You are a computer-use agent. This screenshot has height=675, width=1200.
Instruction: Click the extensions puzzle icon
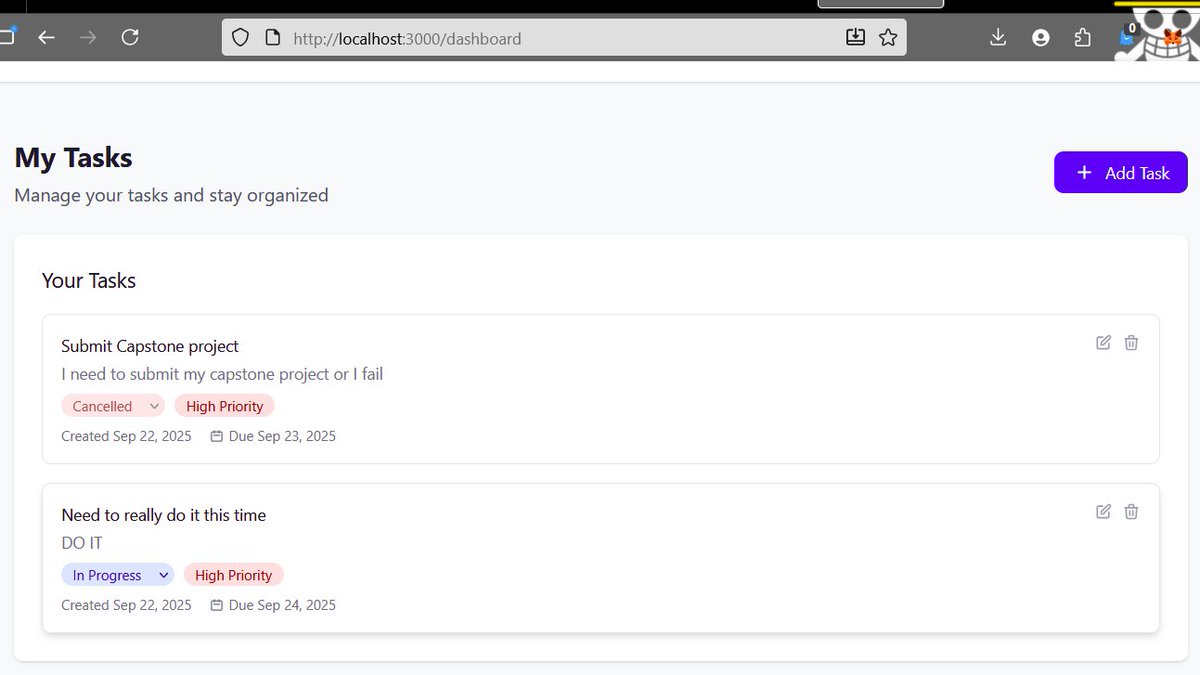(1082, 37)
